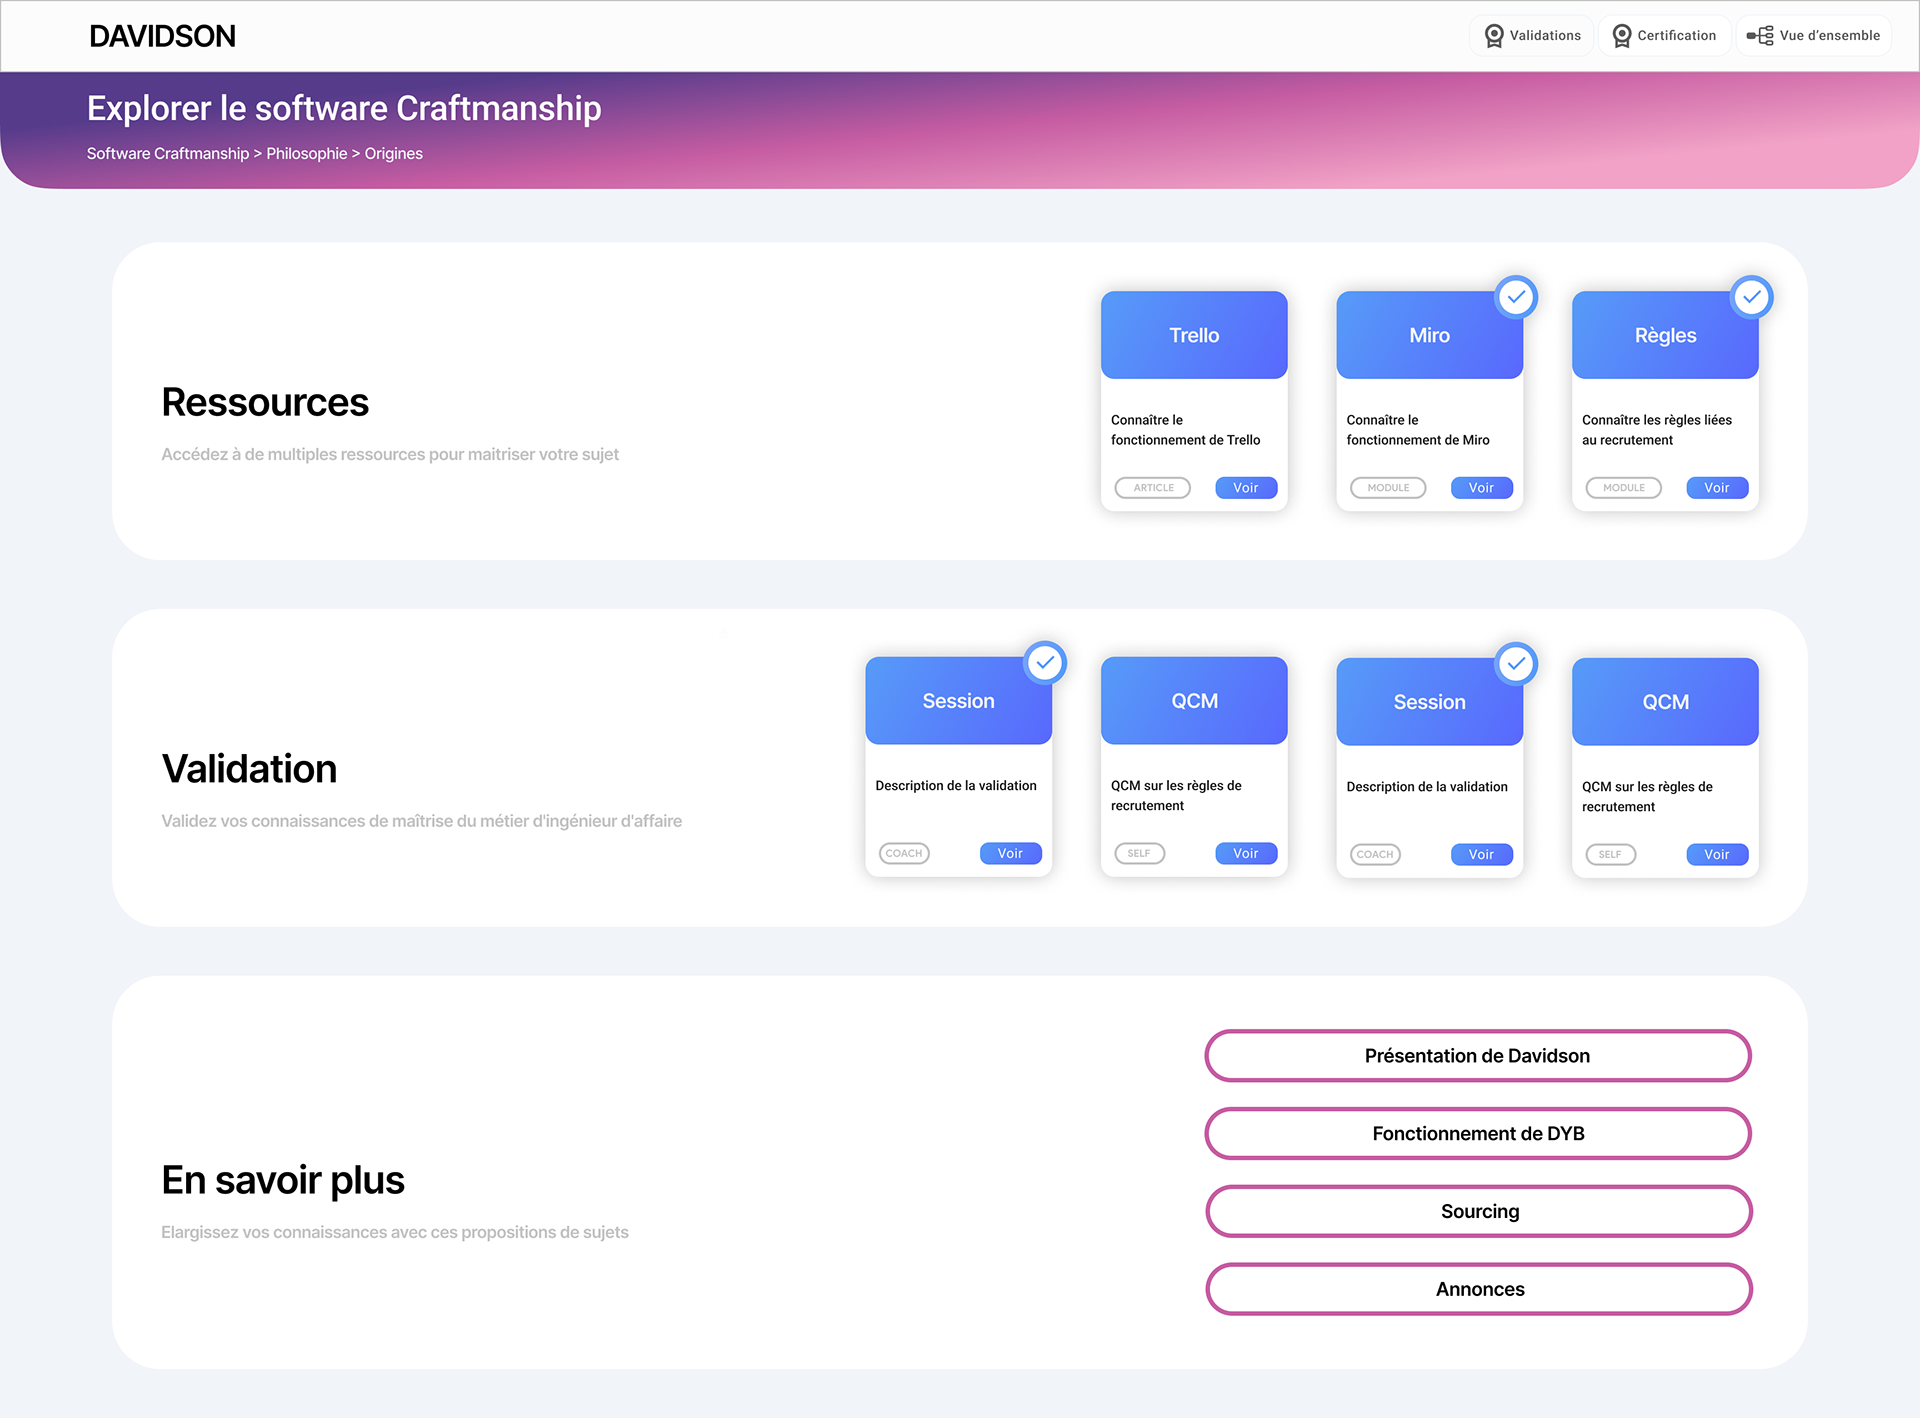Open the Trello card via Voir
Viewport: 1920px width, 1418px height.
point(1245,488)
